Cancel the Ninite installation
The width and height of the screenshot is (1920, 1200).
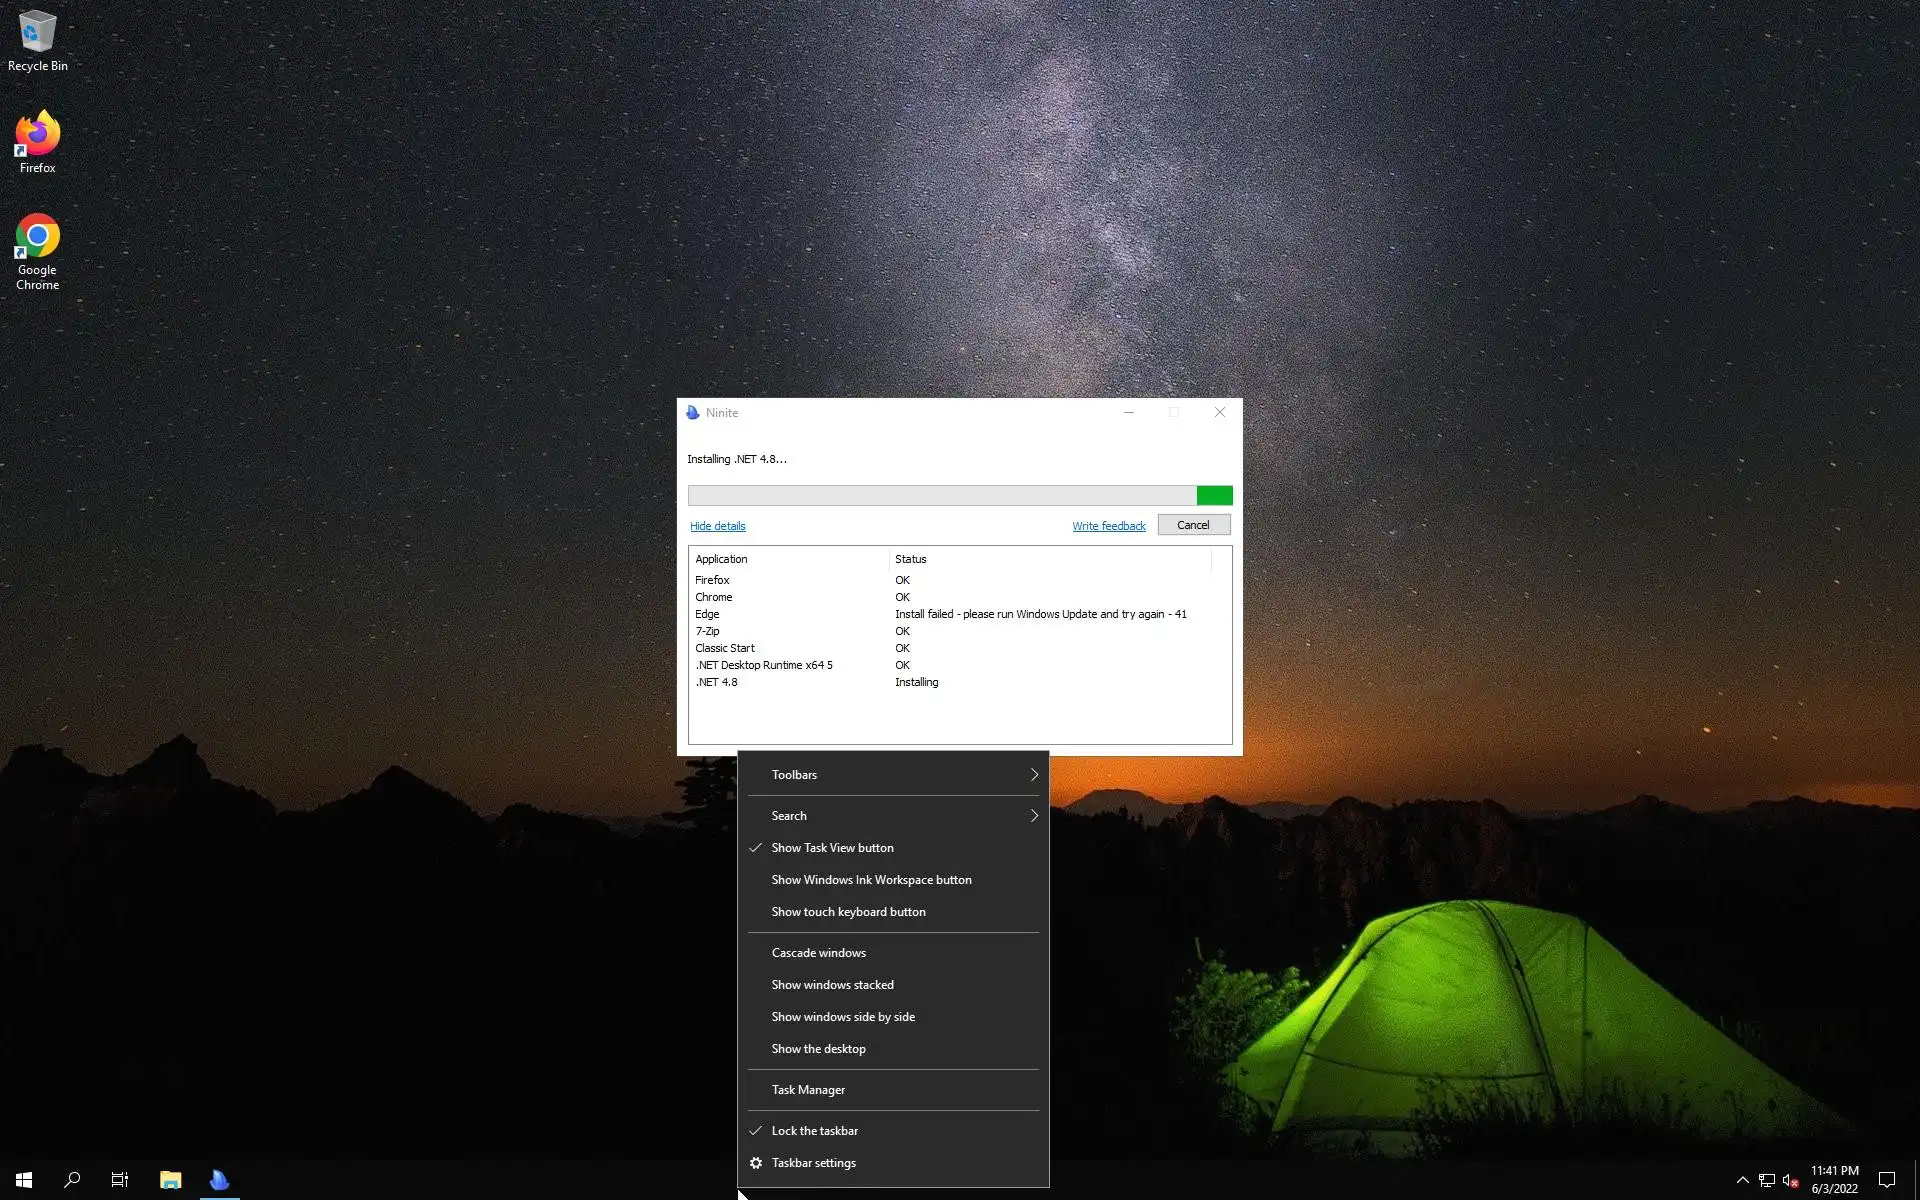pyautogui.click(x=1193, y=525)
